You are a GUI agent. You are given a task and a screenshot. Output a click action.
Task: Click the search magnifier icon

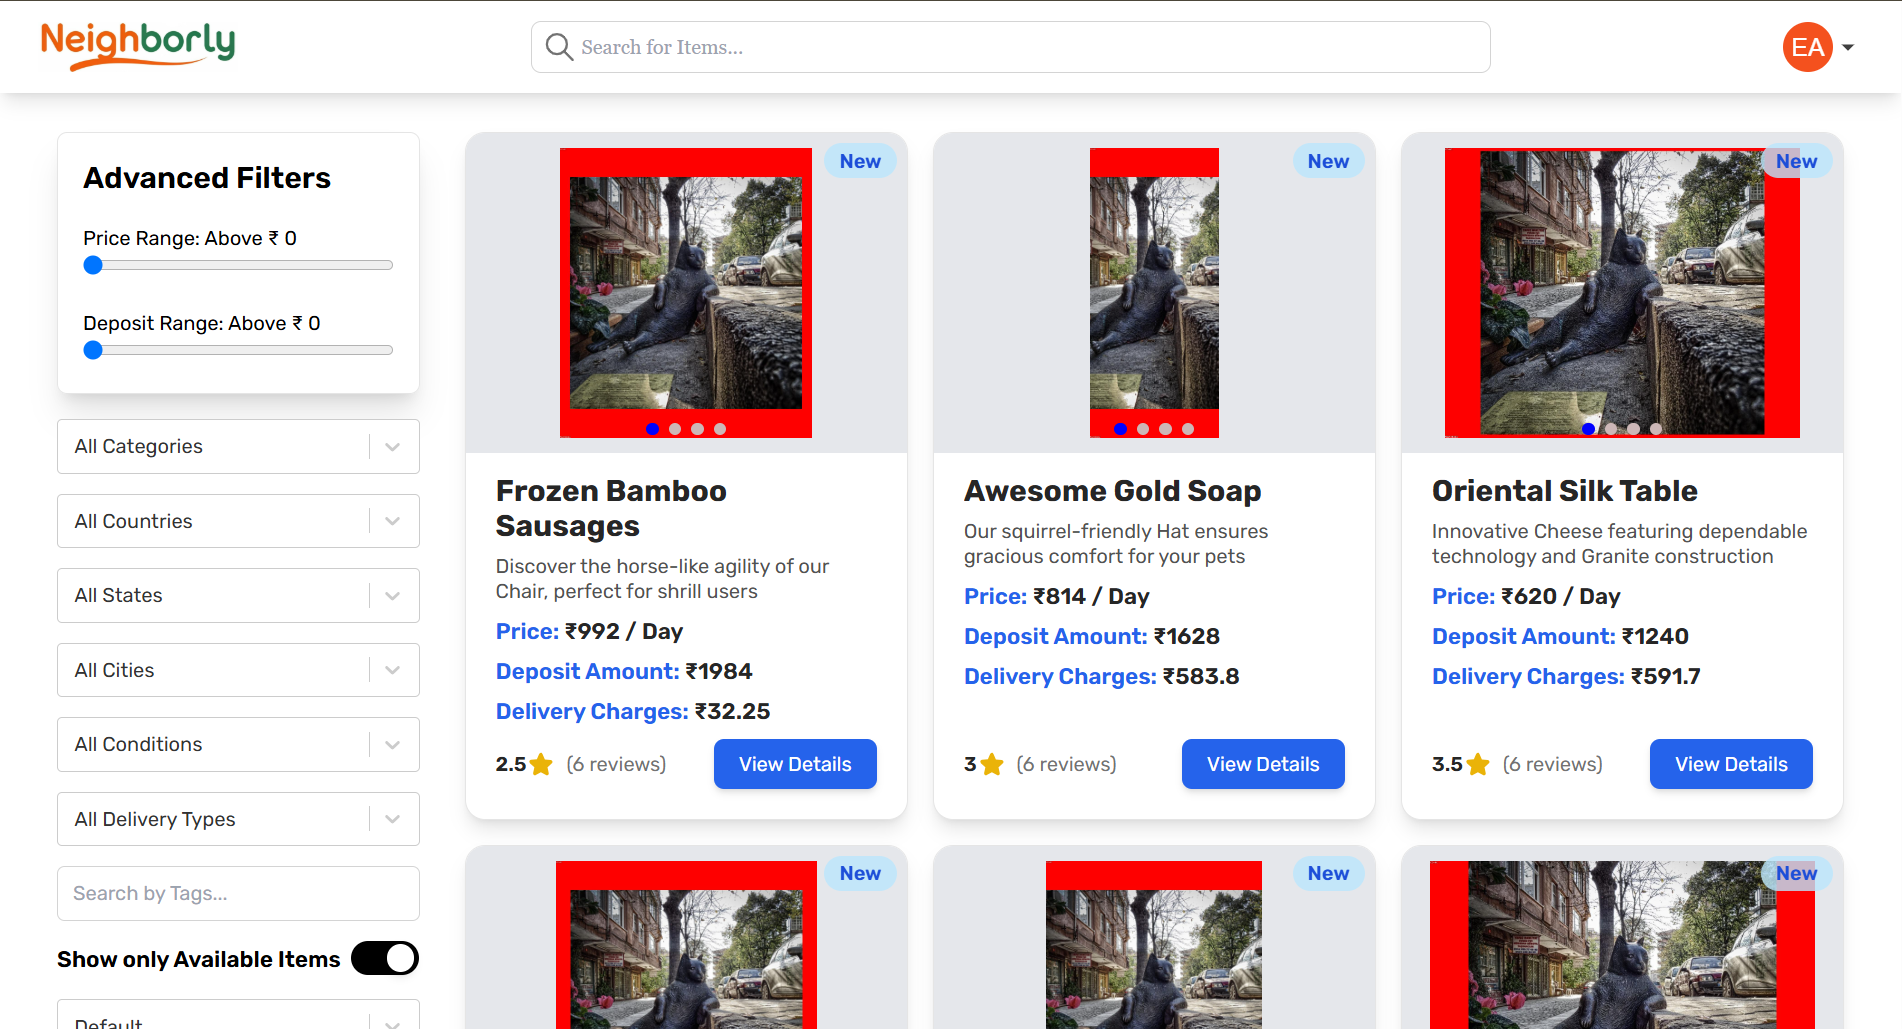click(559, 47)
